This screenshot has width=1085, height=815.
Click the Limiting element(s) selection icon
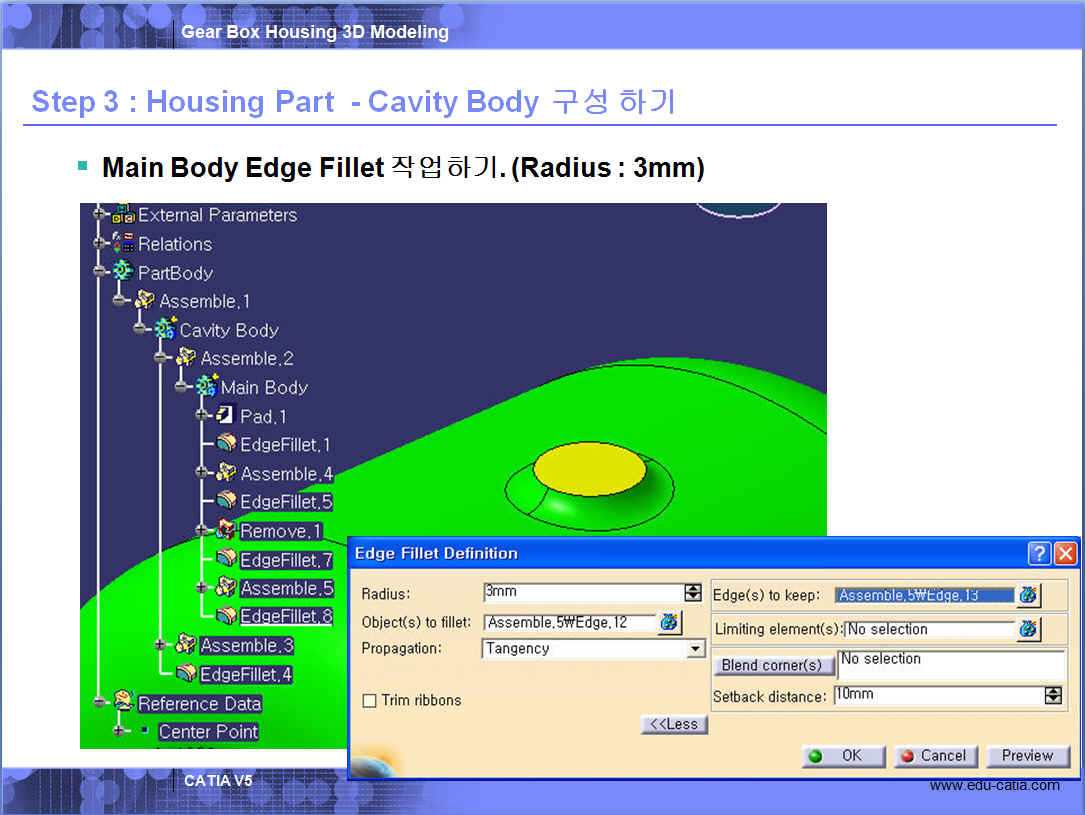1028,630
